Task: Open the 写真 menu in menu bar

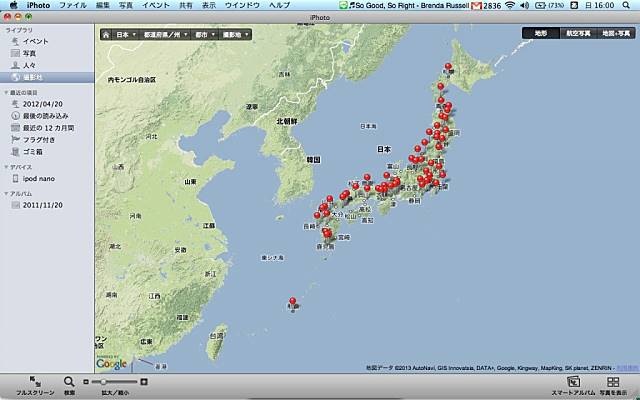Action: point(126,5)
